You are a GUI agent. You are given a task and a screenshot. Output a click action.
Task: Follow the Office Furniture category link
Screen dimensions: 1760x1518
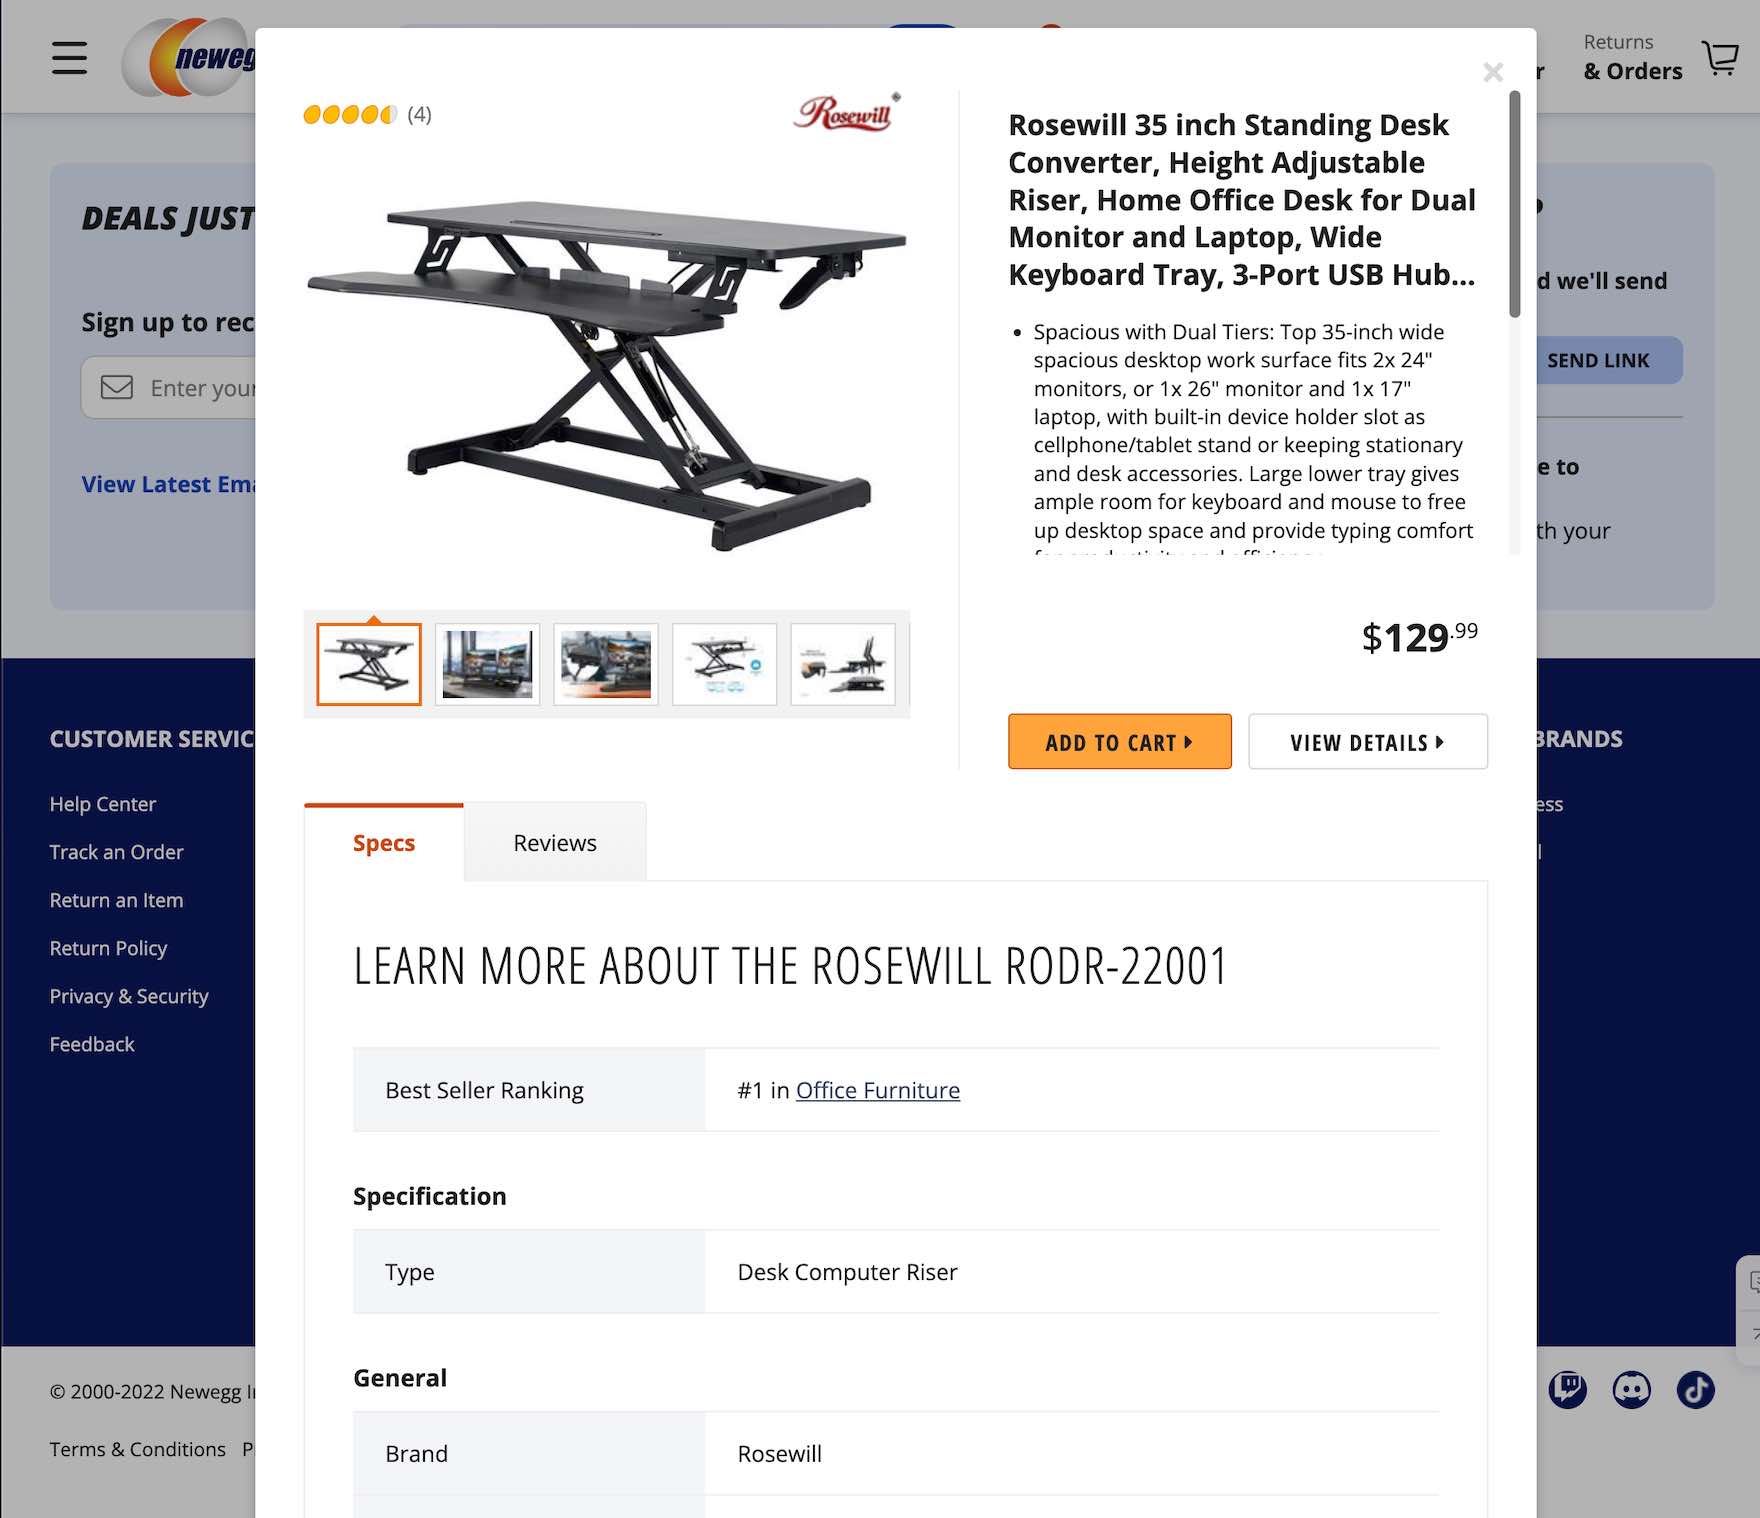pyautogui.click(x=878, y=1090)
